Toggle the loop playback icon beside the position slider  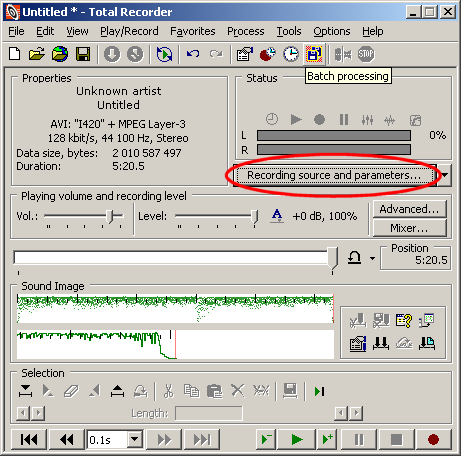(354, 258)
